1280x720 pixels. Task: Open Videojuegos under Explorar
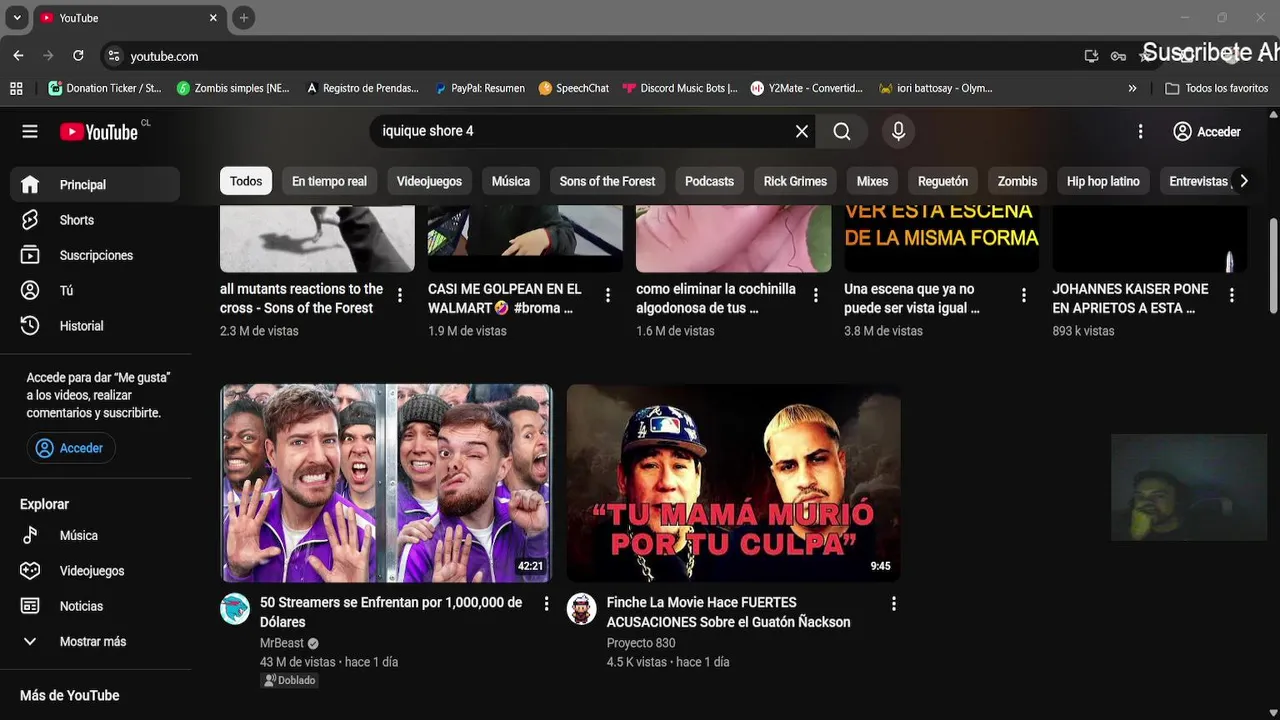pyautogui.click(x=95, y=571)
